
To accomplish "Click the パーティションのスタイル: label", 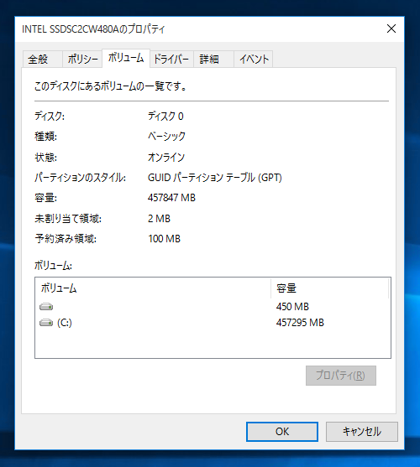I will coord(80,177).
